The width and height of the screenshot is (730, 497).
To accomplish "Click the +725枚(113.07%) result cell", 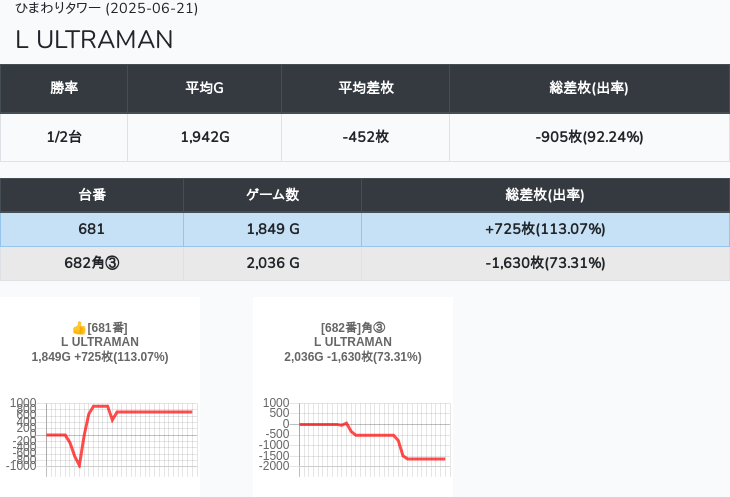I will 545,229.
